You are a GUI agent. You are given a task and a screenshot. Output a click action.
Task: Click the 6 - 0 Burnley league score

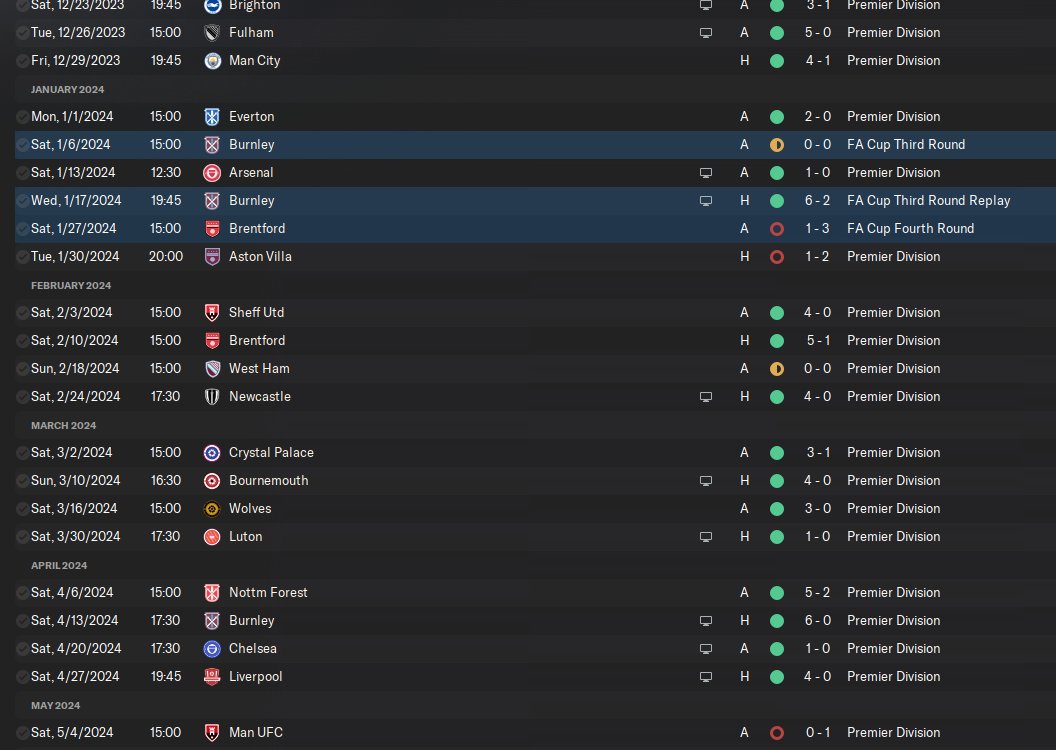pyautogui.click(x=818, y=620)
